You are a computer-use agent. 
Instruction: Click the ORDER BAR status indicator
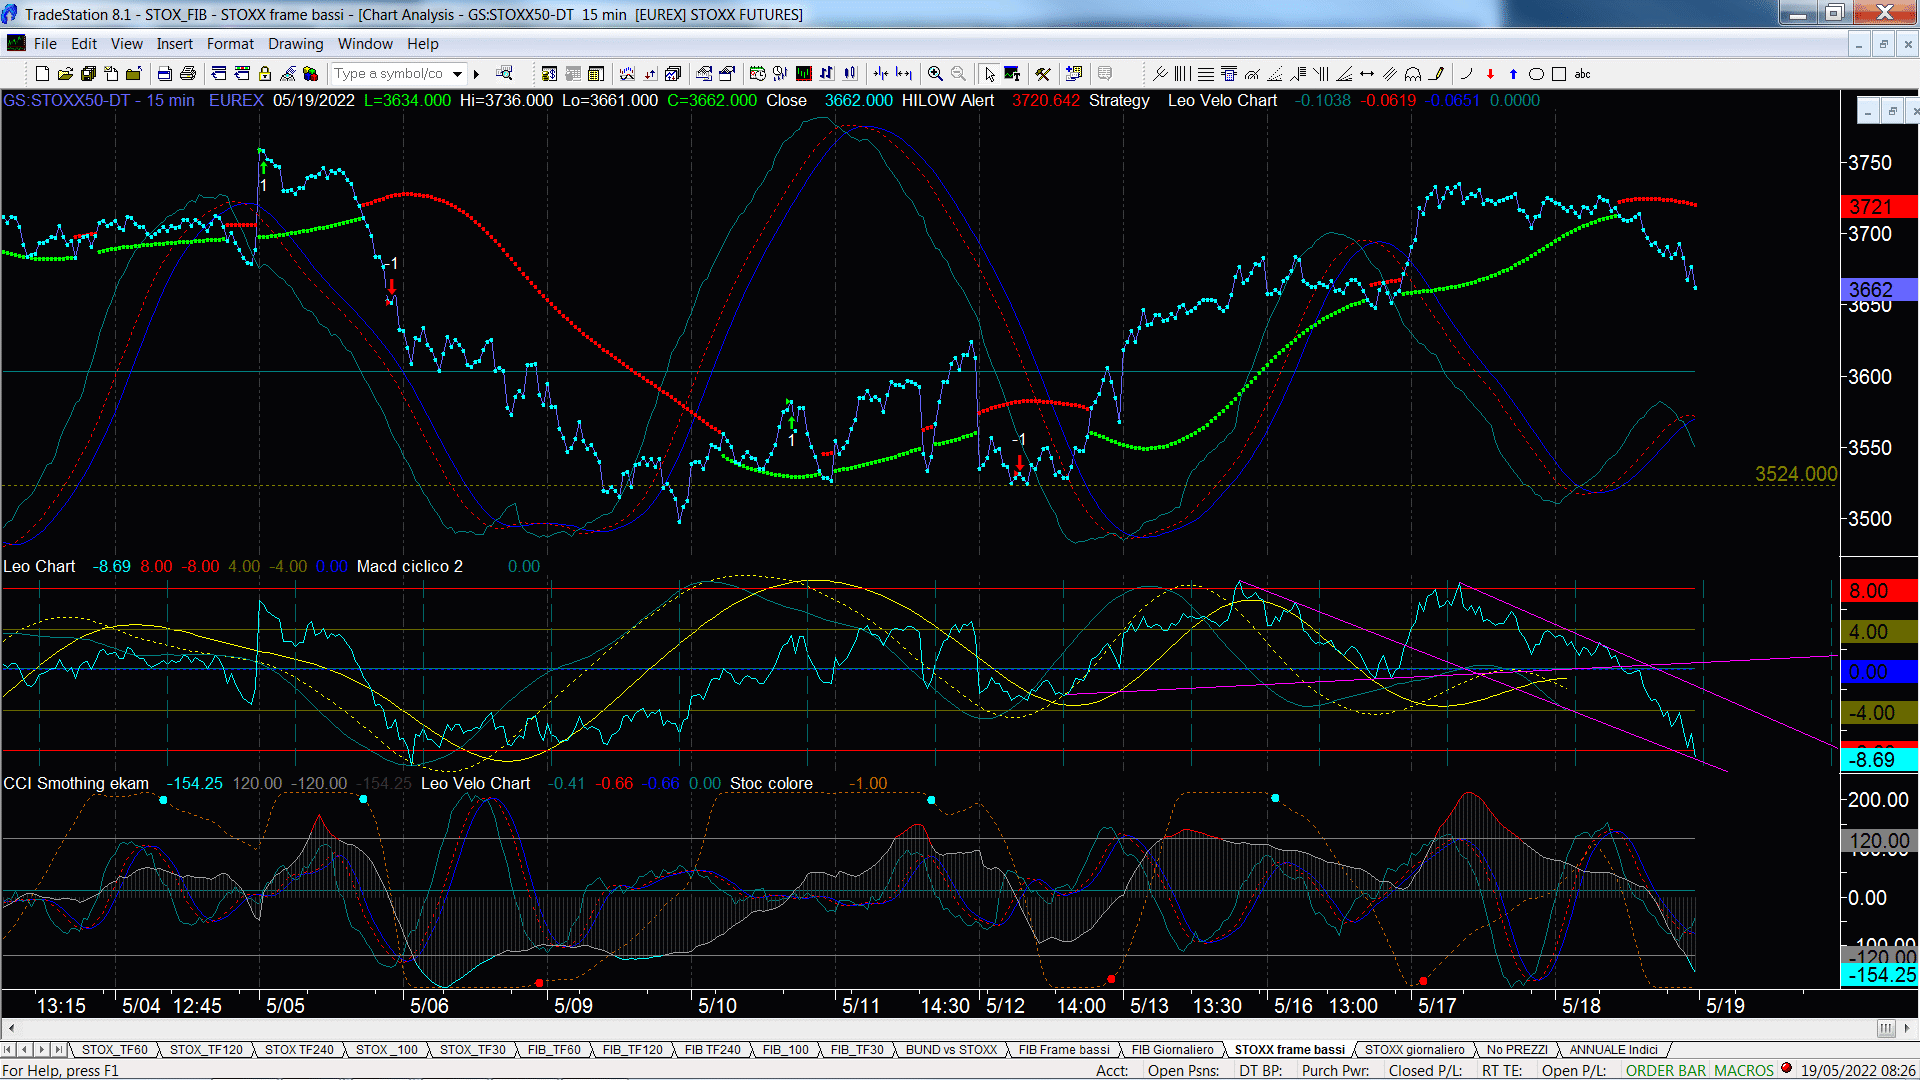[x=1666, y=1070]
